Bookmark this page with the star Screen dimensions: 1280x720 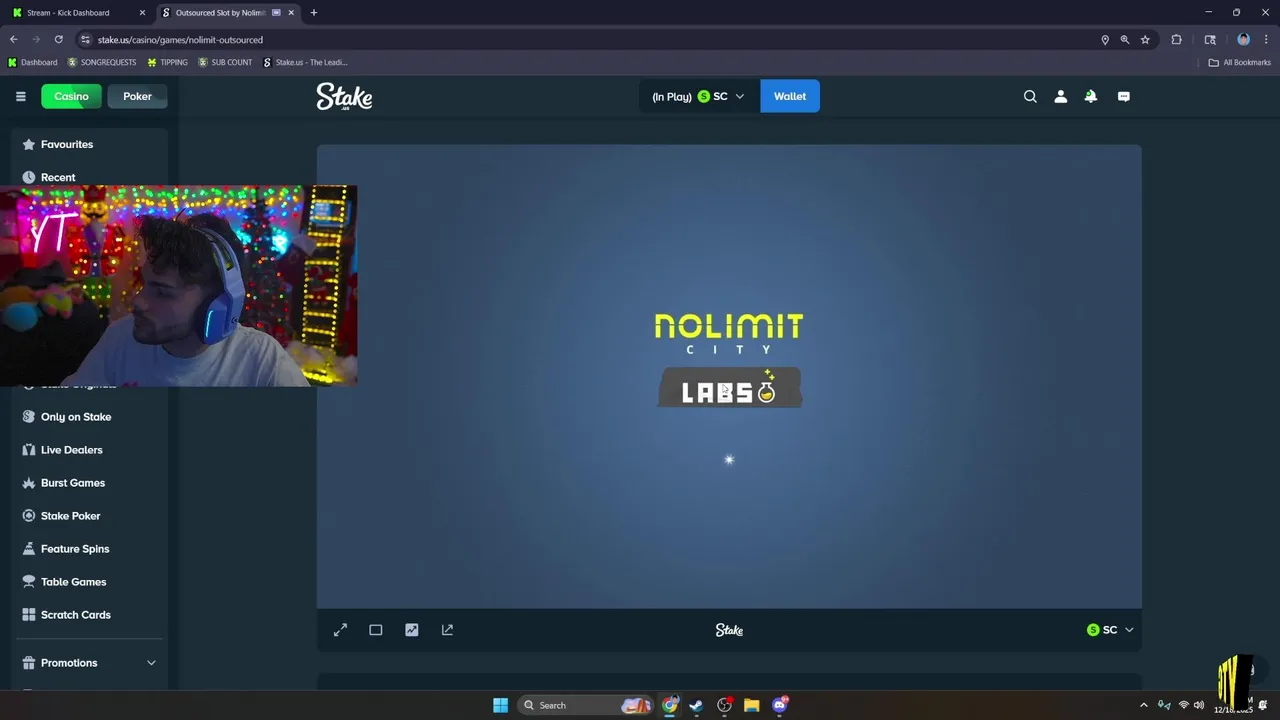(x=1145, y=40)
